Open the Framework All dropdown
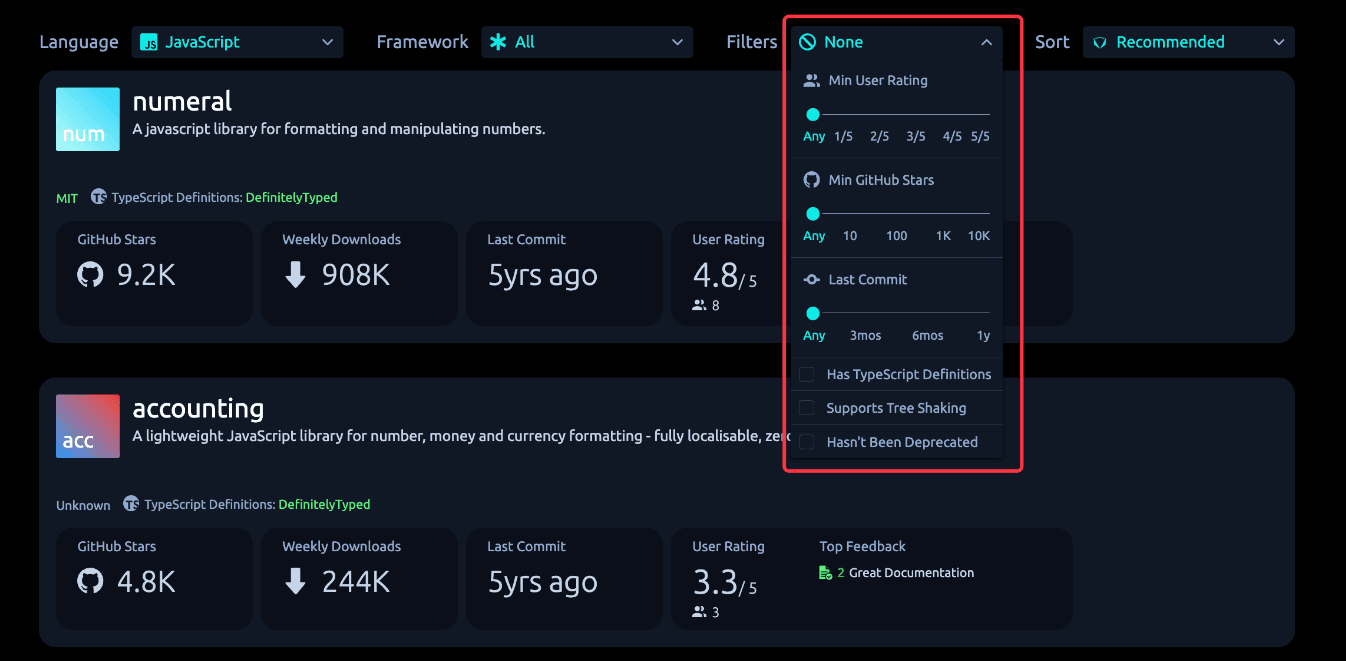 [587, 42]
